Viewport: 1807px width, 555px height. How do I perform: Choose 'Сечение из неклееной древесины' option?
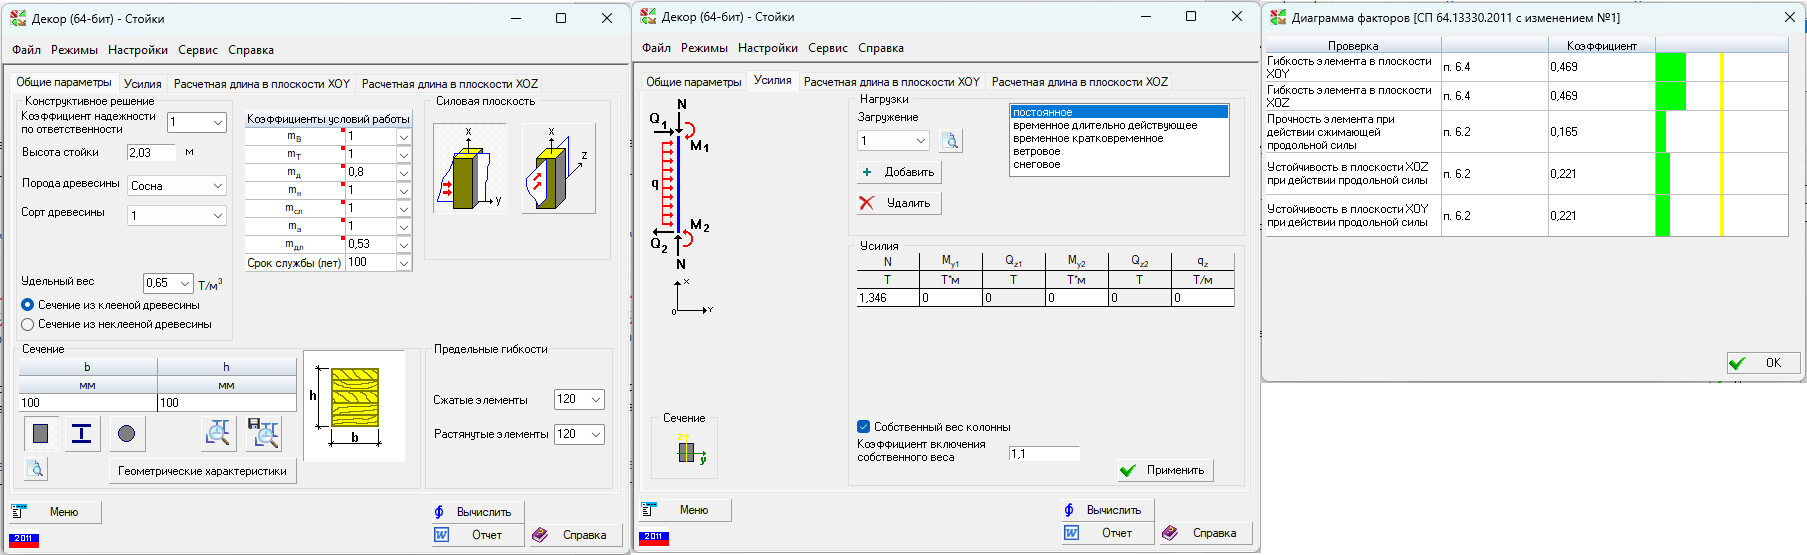[x=28, y=324]
